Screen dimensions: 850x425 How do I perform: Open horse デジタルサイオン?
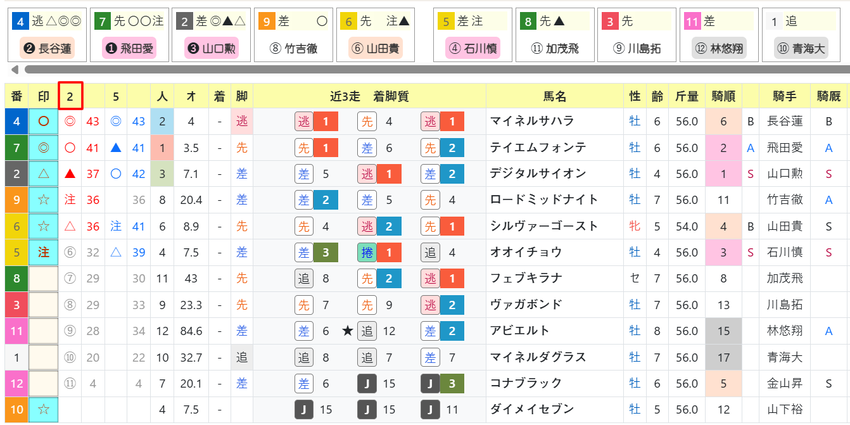(537, 173)
